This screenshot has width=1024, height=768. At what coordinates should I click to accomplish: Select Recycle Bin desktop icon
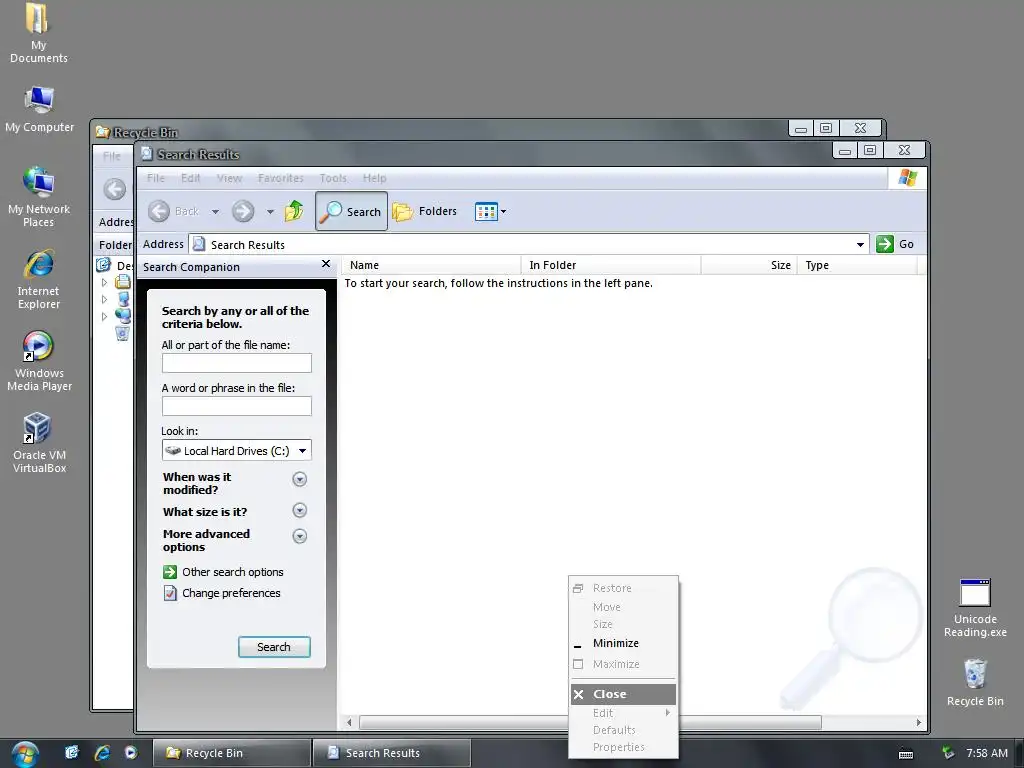[975, 682]
